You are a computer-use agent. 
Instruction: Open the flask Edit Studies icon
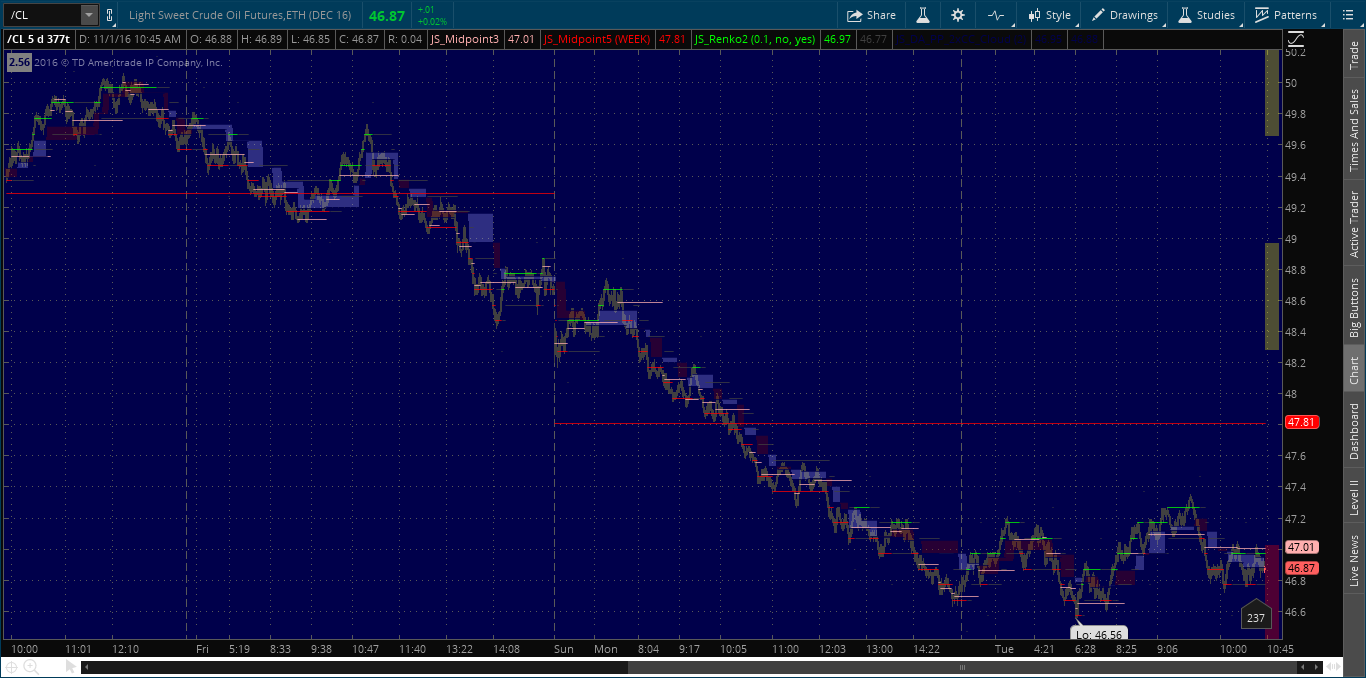coord(924,15)
